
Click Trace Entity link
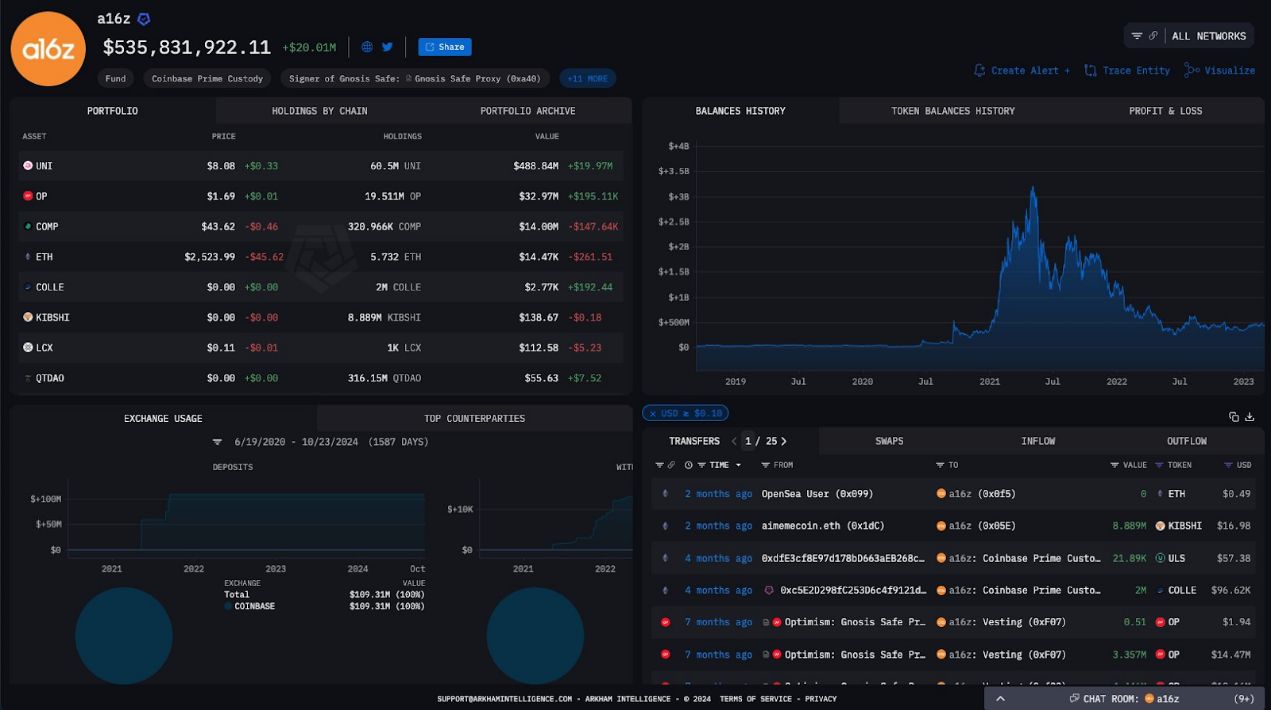point(1127,71)
